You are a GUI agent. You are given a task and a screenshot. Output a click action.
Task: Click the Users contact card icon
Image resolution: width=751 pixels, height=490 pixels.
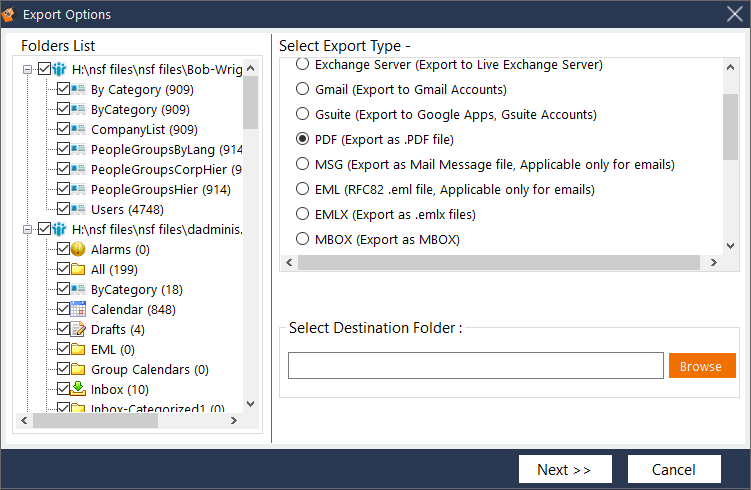(78, 209)
